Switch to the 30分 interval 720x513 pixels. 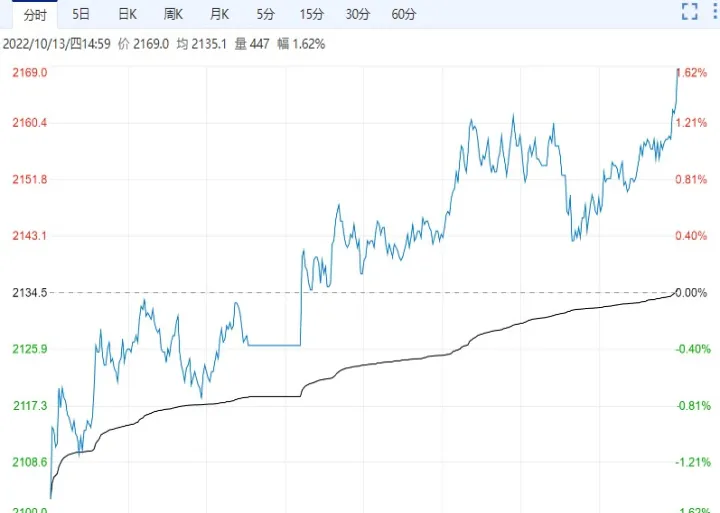pos(357,14)
